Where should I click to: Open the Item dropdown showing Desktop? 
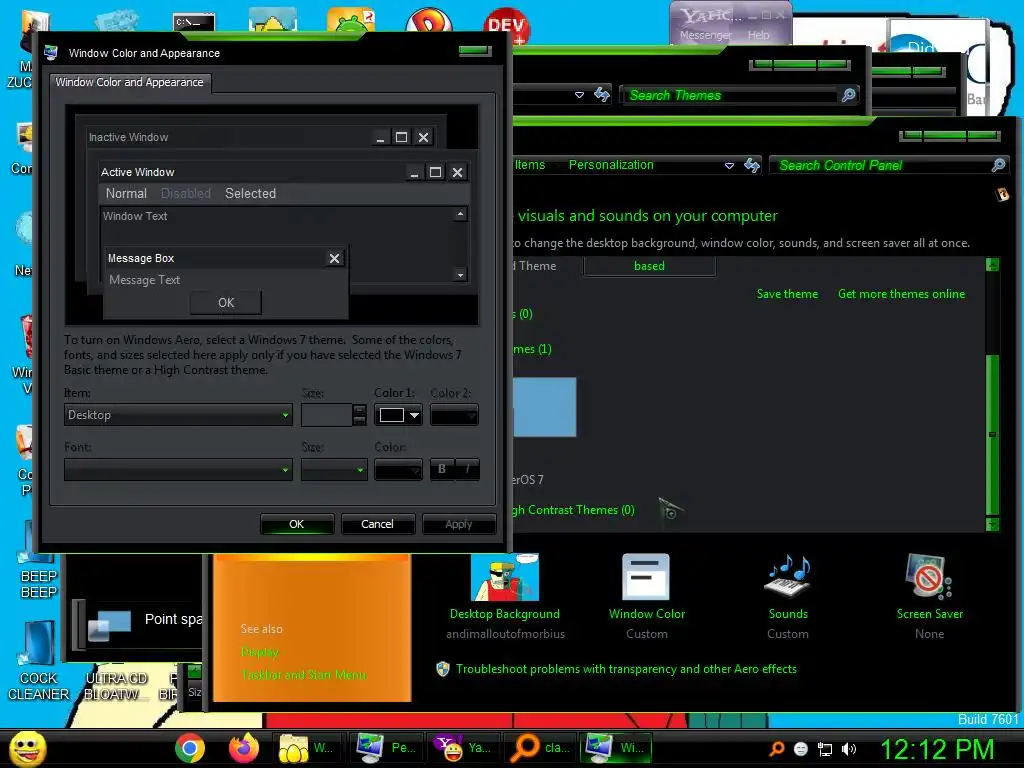[x=178, y=415]
